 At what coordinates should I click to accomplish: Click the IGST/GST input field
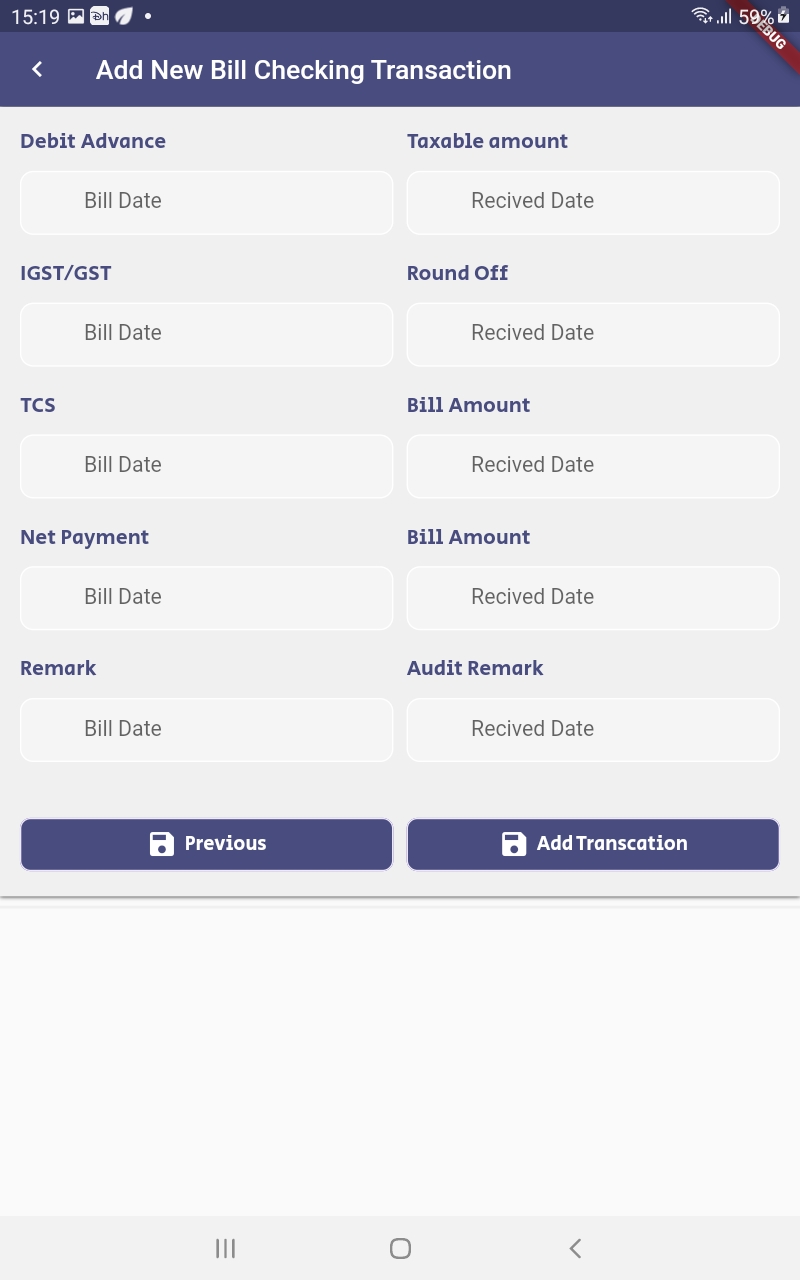point(207,334)
